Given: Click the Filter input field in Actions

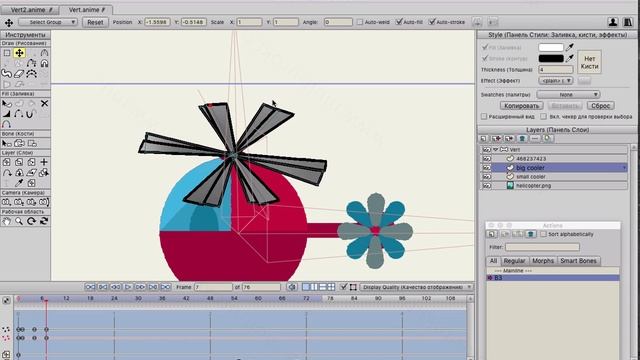Looking at the screenshot, I should [x=542, y=247].
